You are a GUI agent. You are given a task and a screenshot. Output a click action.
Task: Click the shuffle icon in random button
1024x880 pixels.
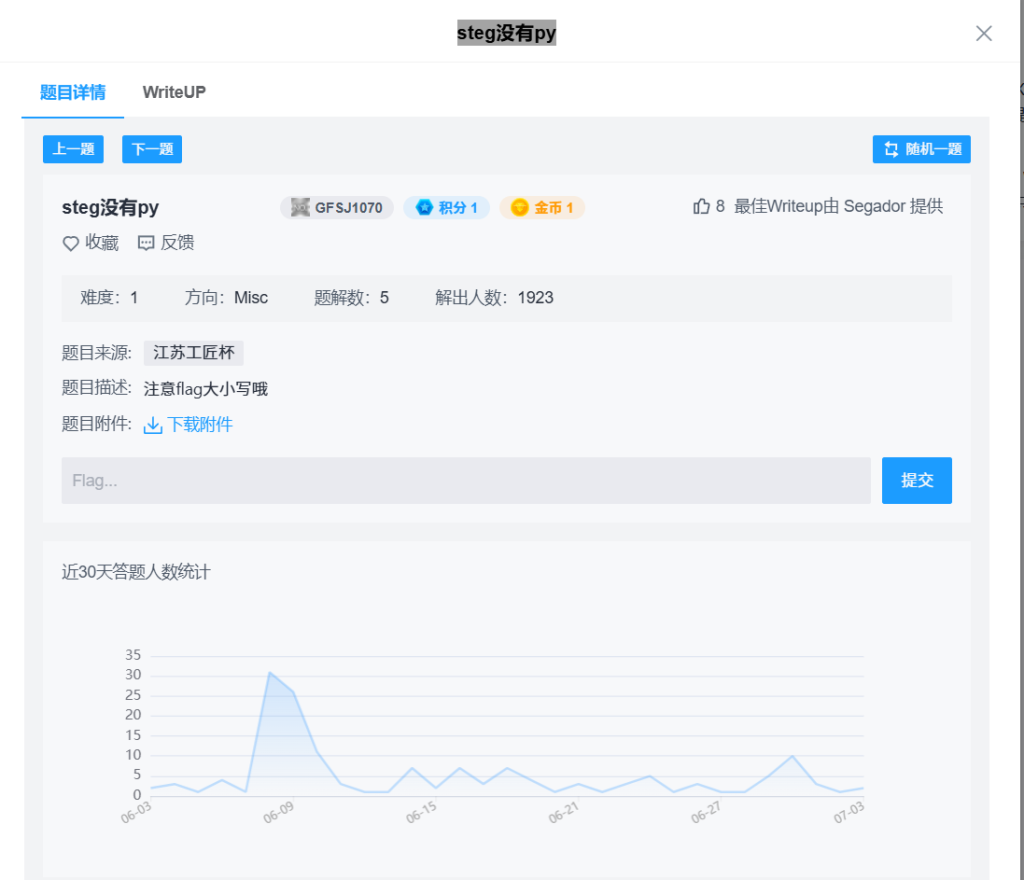(x=891, y=150)
